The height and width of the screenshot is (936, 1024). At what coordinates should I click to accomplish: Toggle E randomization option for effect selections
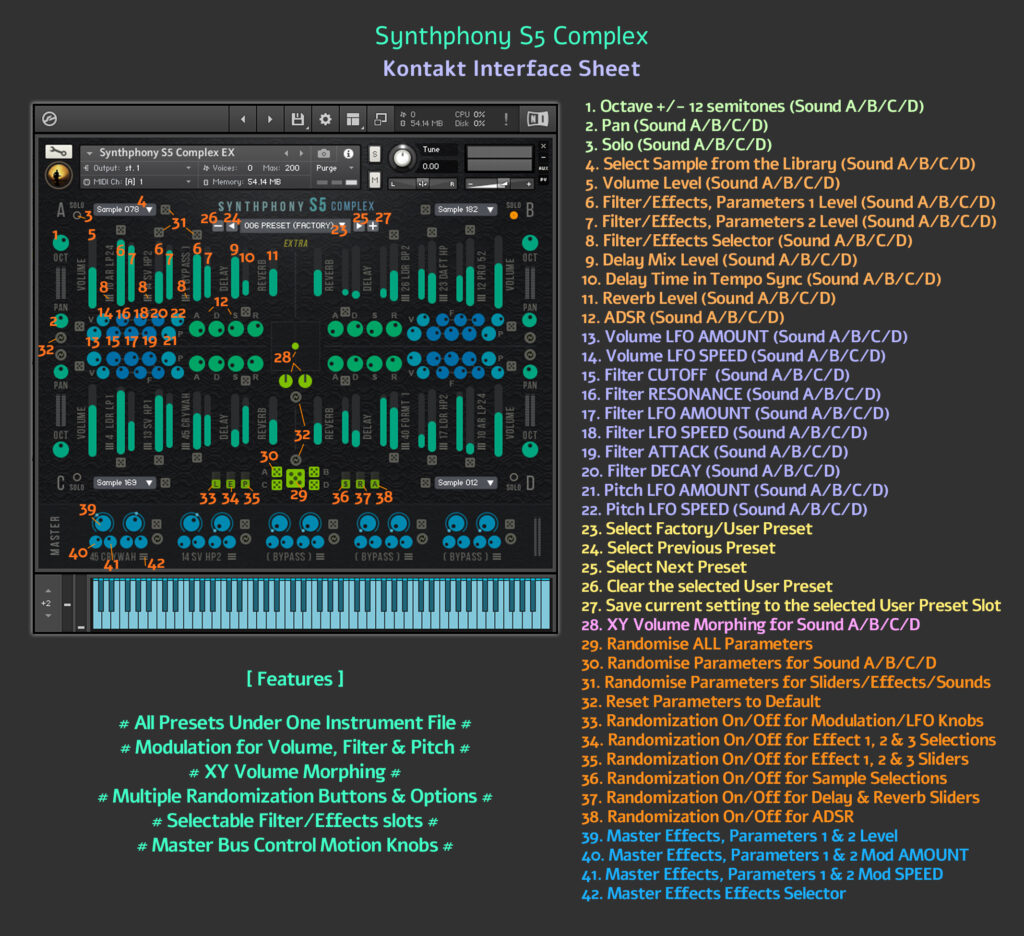click(231, 484)
